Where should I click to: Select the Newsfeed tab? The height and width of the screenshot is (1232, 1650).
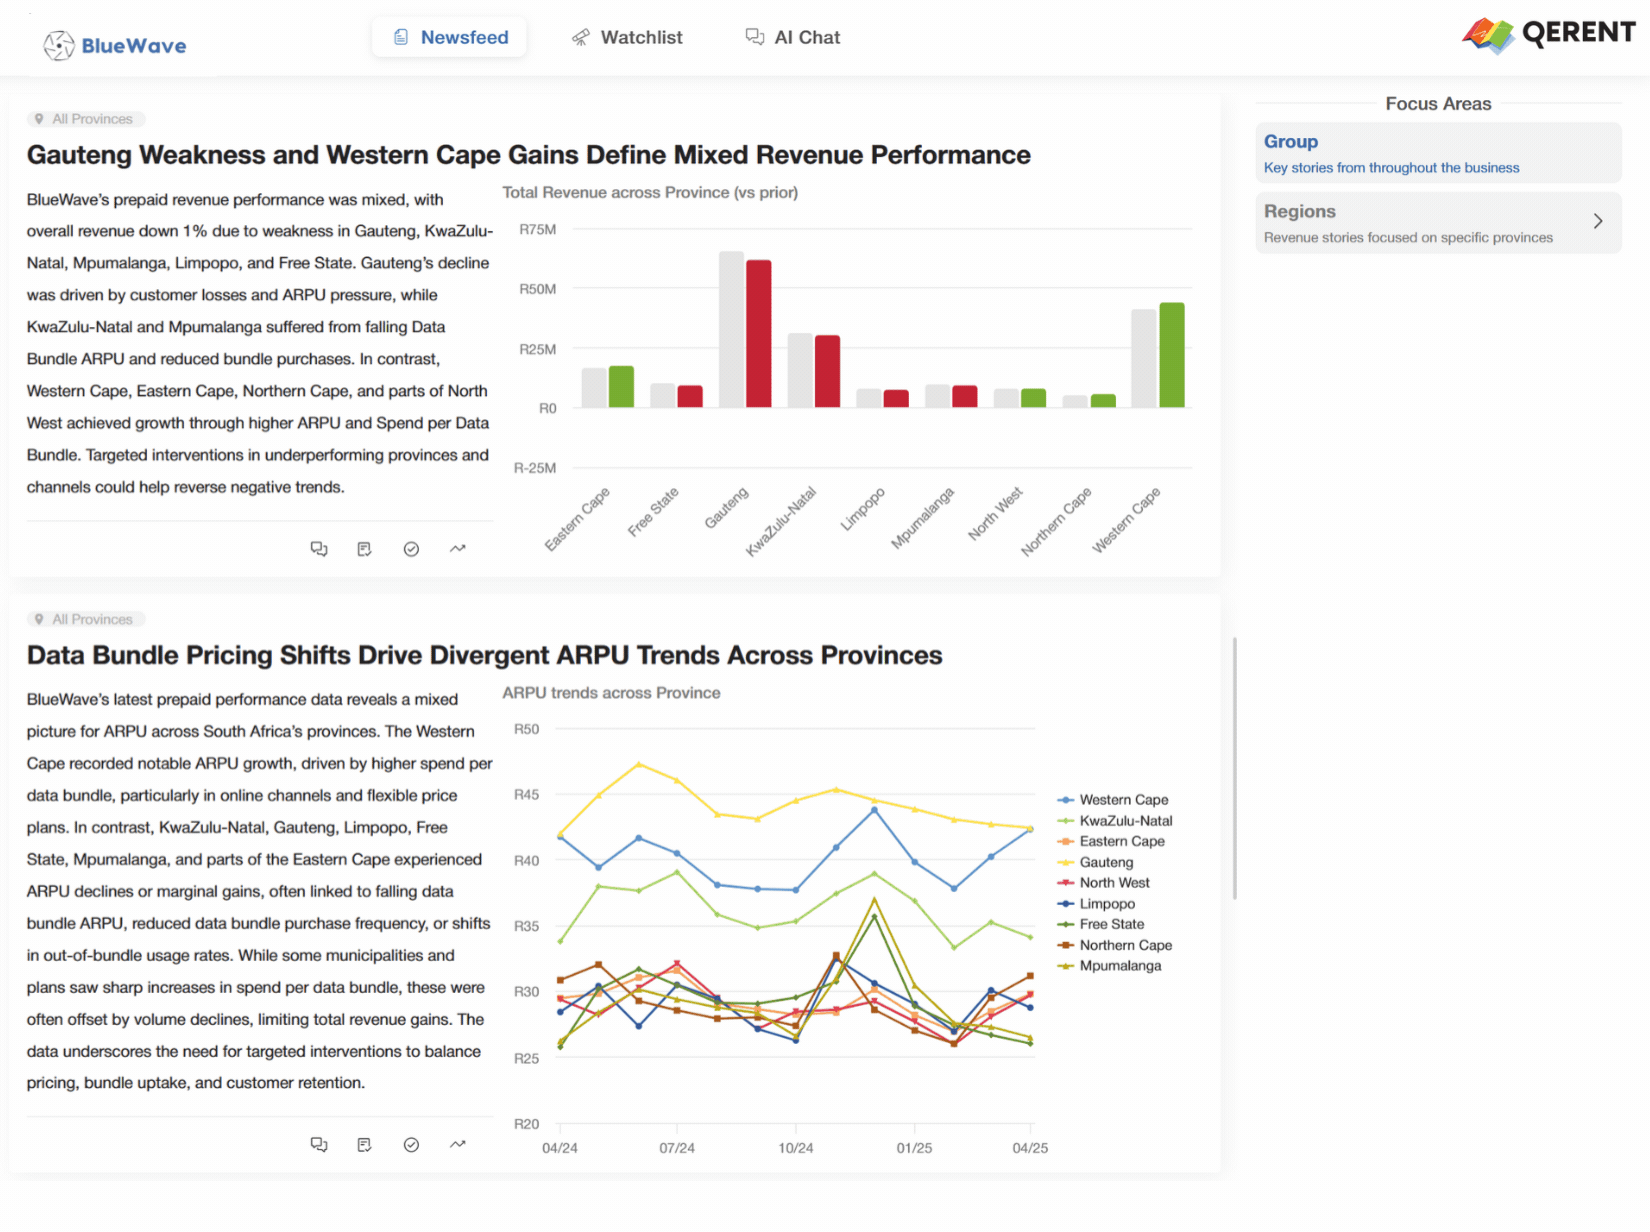coord(450,38)
